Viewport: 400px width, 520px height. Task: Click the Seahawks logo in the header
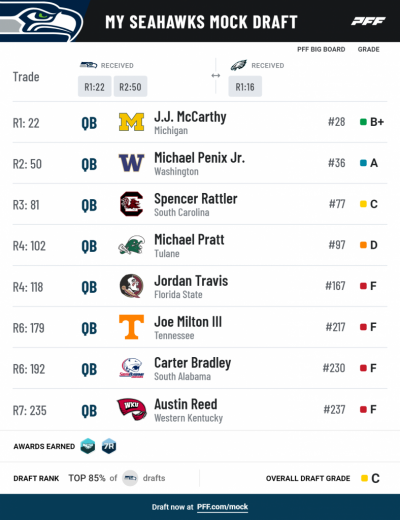tap(42, 21)
